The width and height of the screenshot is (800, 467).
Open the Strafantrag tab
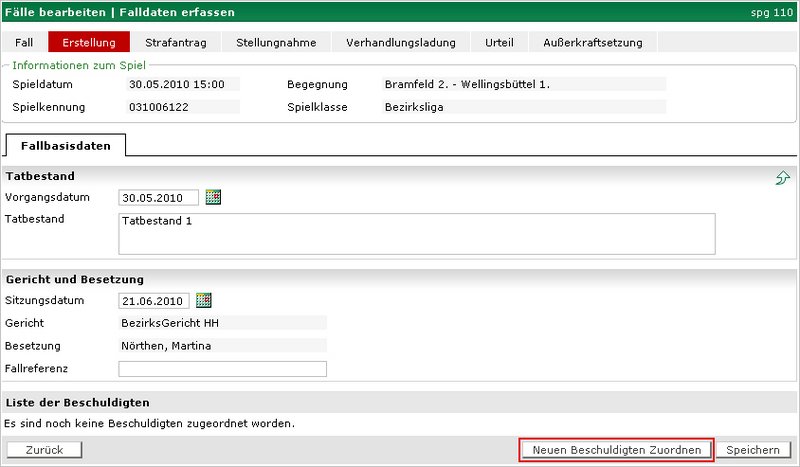[x=175, y=42]
